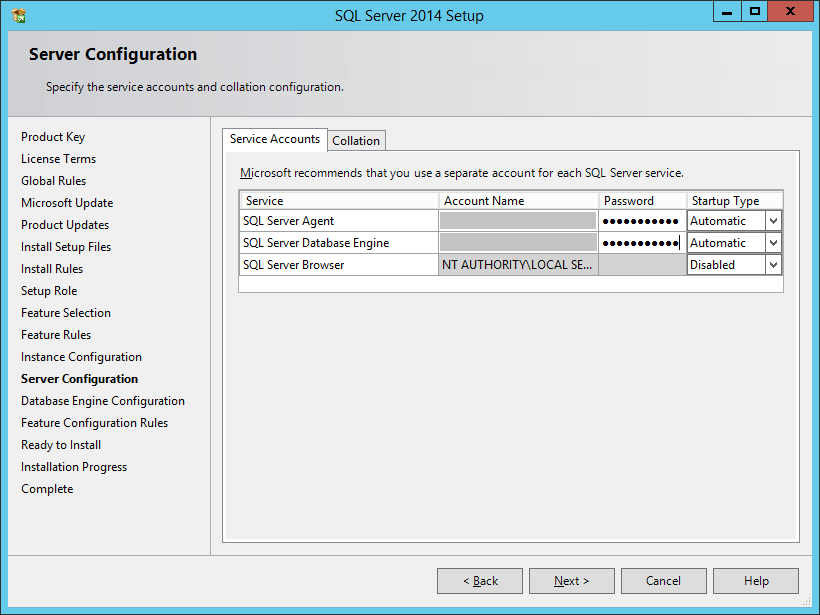Click the SQL Server Setup title bar icon

tap(18, 15)
